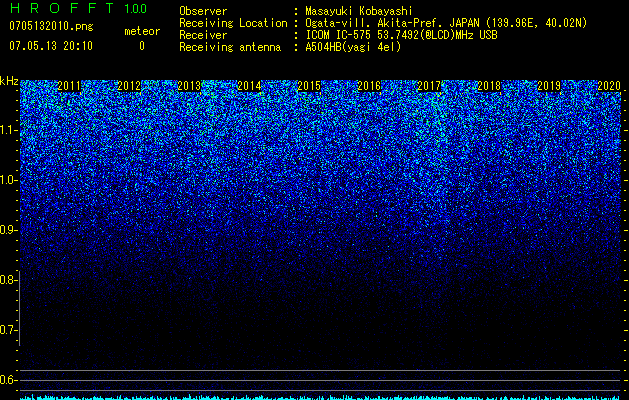Click the Receiving antenna field label
Screen dimensions: 629x400
coord(230,47)
